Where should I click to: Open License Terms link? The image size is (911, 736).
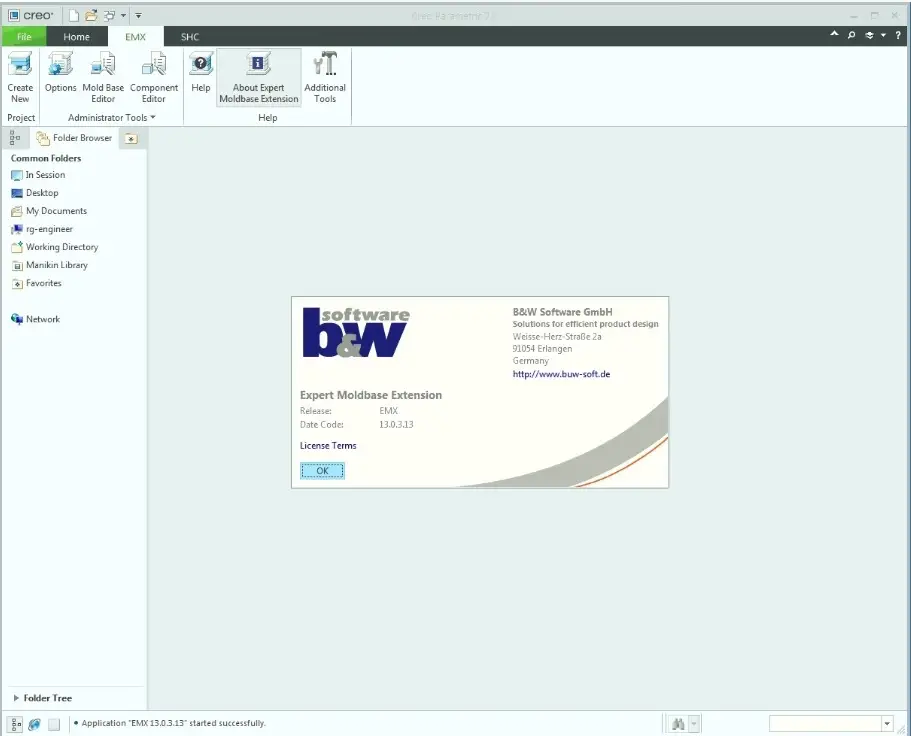pyautogui.click(x=328, y=446)
